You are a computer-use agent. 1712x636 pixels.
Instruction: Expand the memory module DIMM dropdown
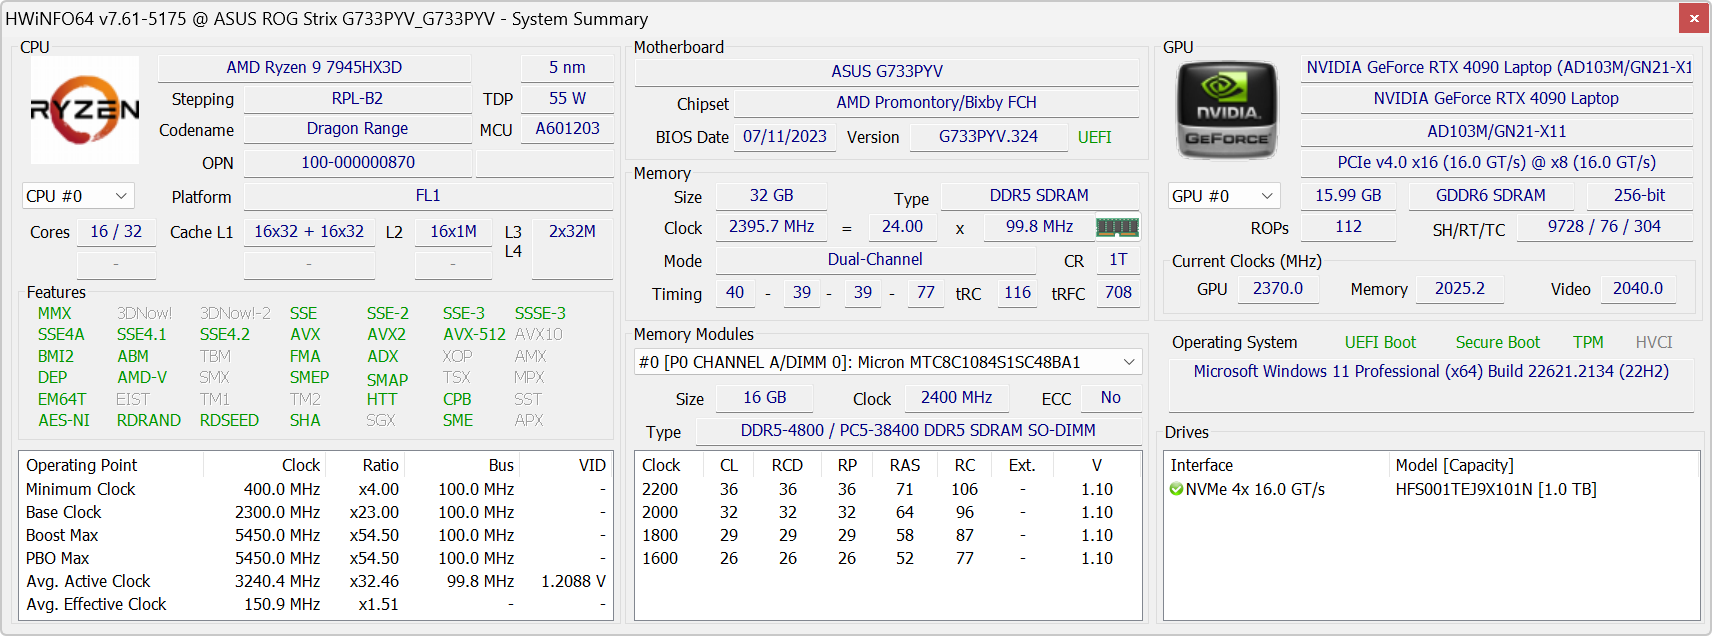tap(888, 362)
